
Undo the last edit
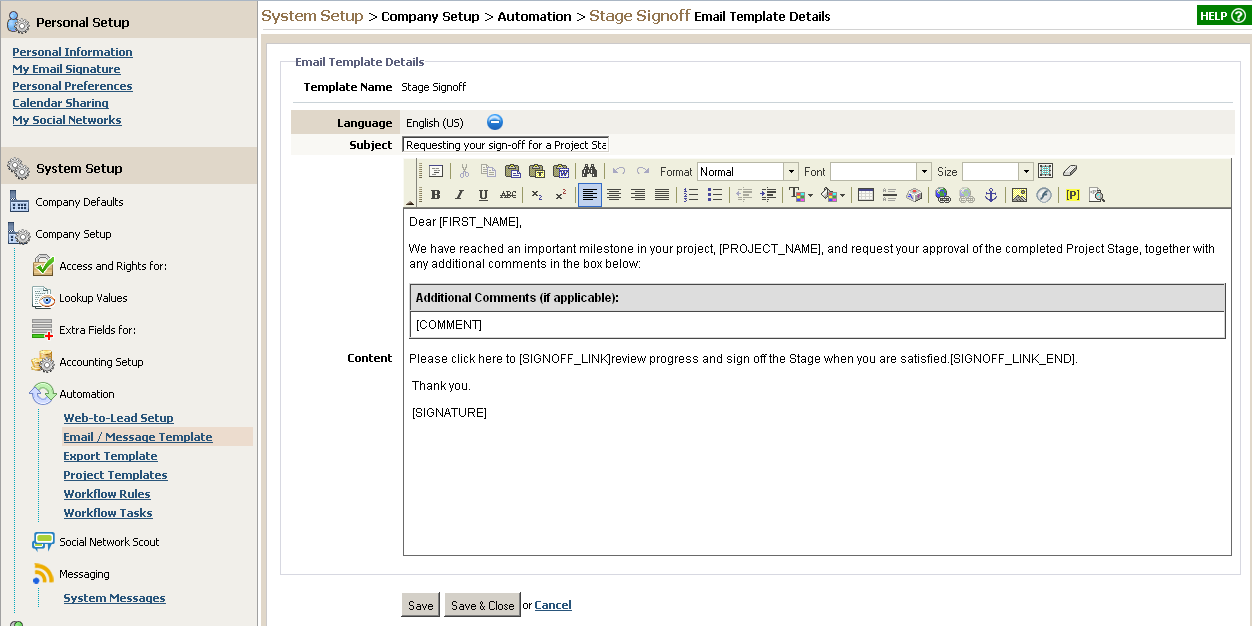(x=619, y=171)
